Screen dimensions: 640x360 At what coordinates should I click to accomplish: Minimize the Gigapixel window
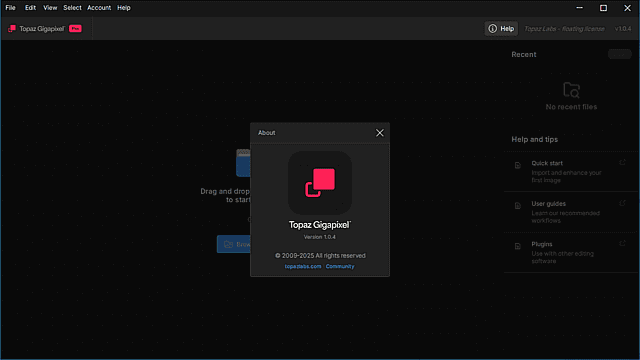point(580,8)
